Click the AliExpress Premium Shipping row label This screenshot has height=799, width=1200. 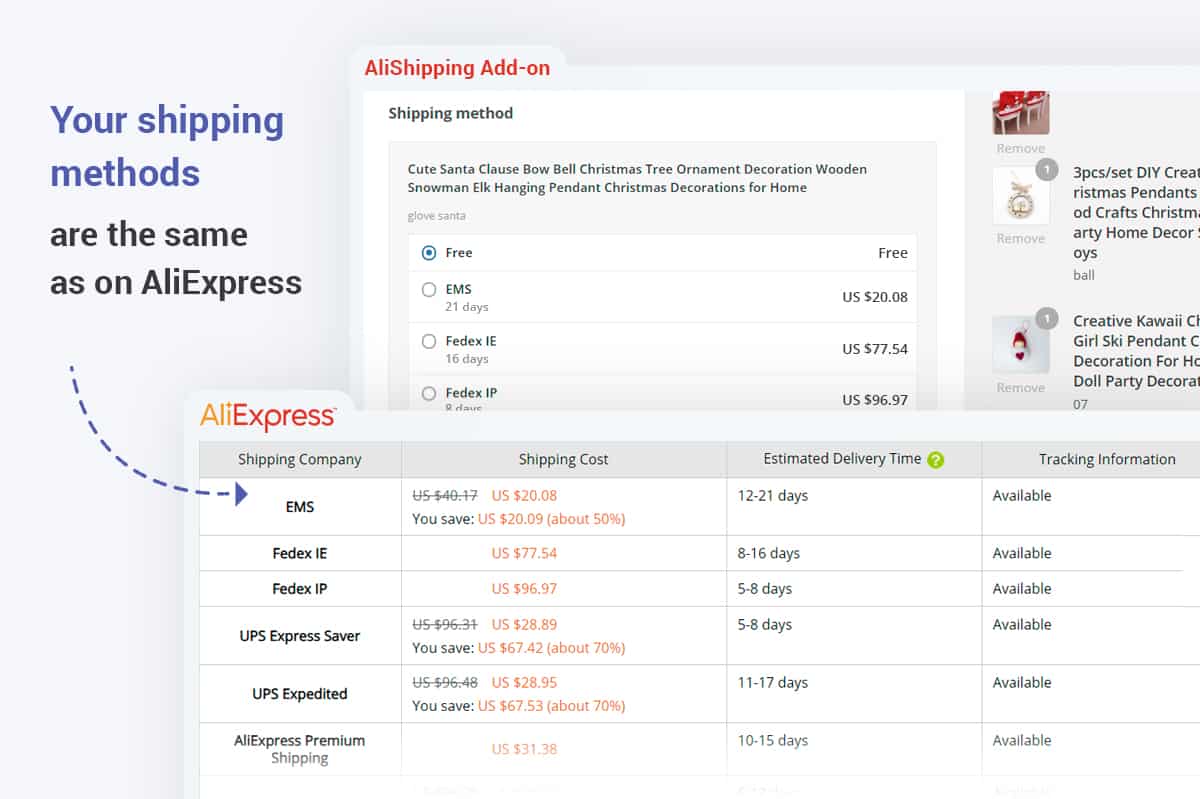click(x=300, y=749)
